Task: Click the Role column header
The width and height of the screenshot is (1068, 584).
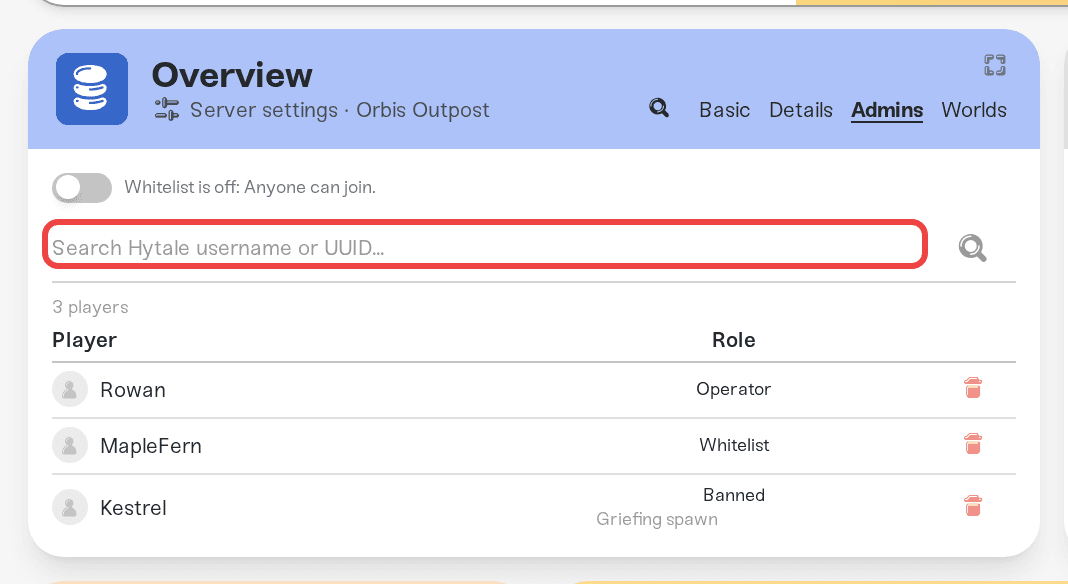Action: 734,339
